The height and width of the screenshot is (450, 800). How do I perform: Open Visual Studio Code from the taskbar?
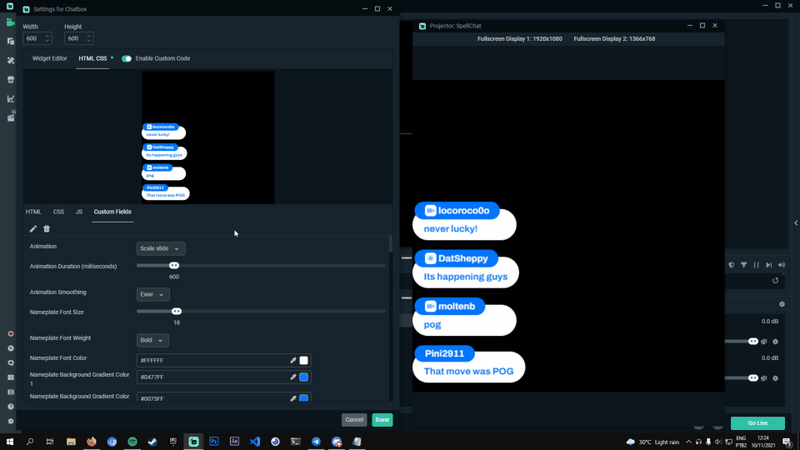click(x=255, y=441)
